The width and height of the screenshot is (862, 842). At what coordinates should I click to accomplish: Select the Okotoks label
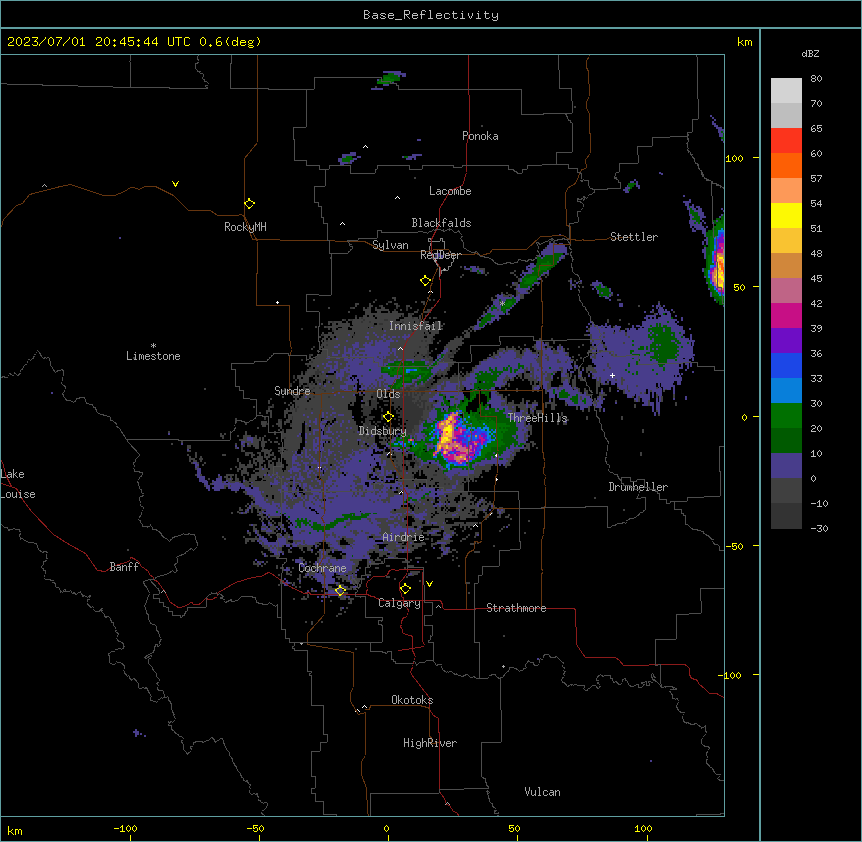[x=412, y=700]
